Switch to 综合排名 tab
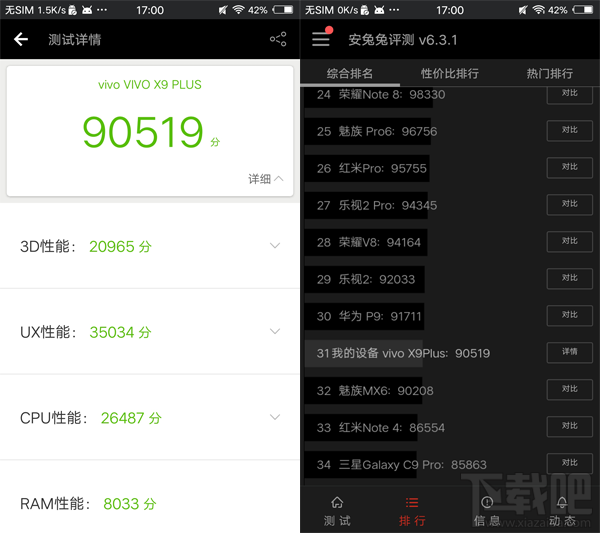The image size is (600, 533). pos(350,73)
